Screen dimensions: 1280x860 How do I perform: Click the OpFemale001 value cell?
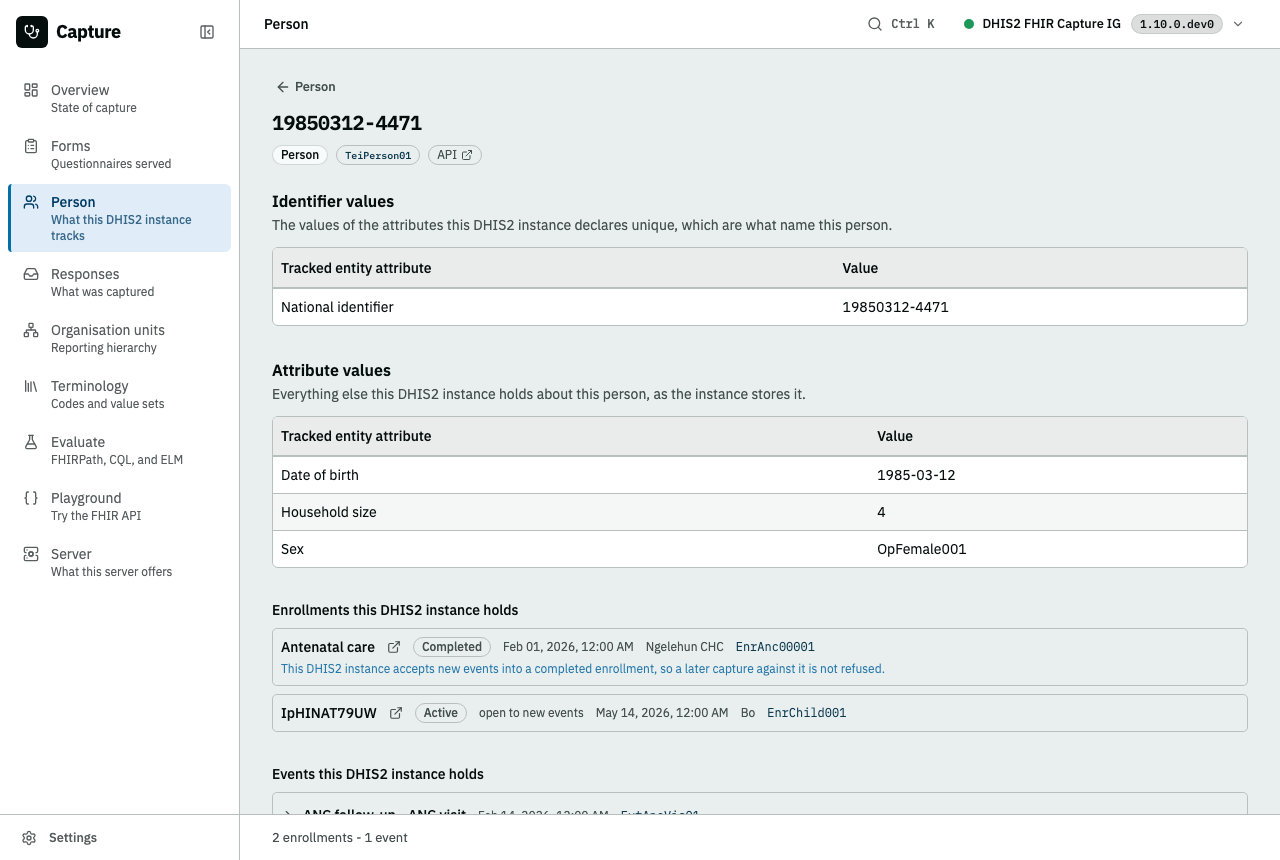coord(922,549)
